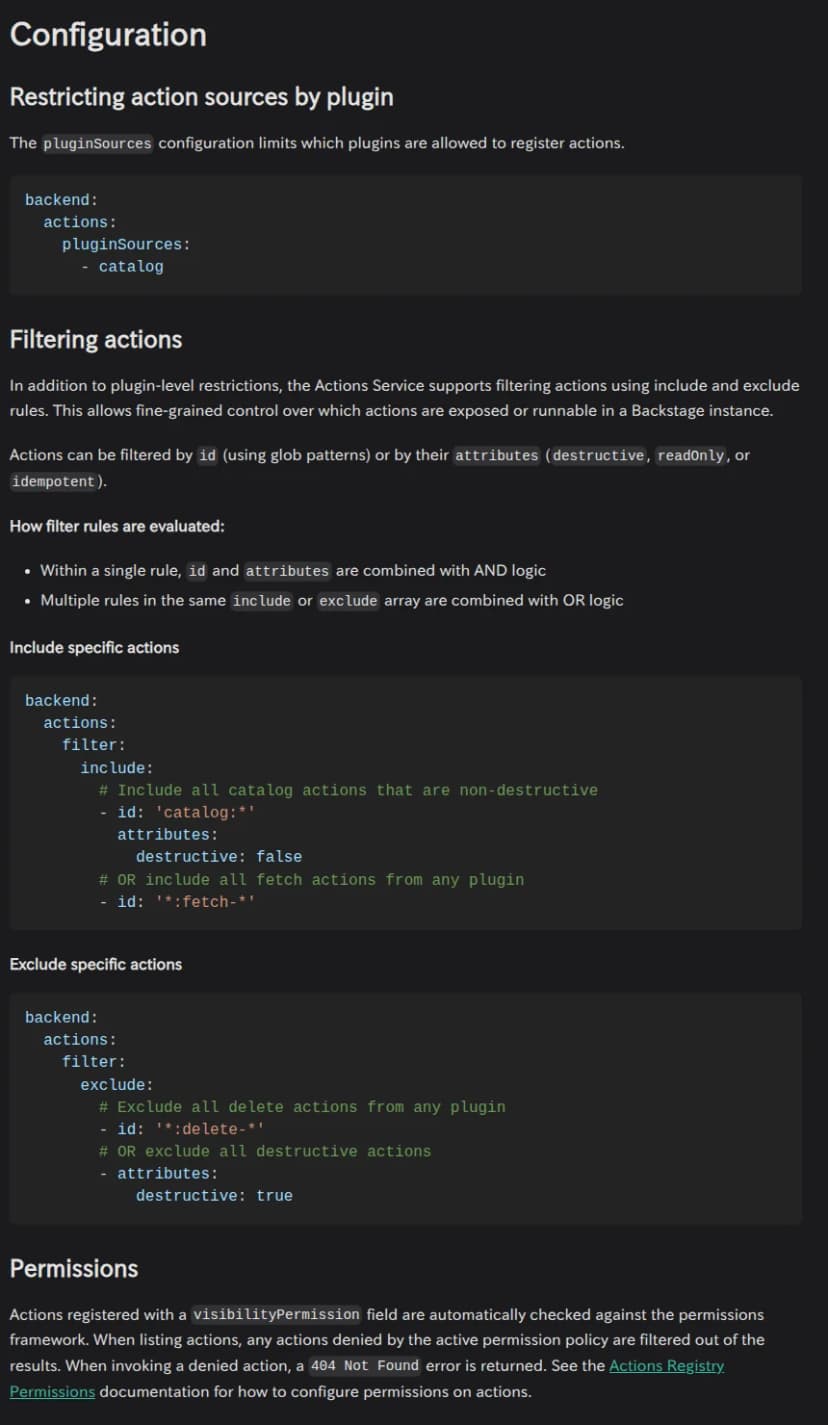Click the inline idempotent code term
Image resolution: width=828 pixels, height=1425 pixels.
click(x=54, y=481)
